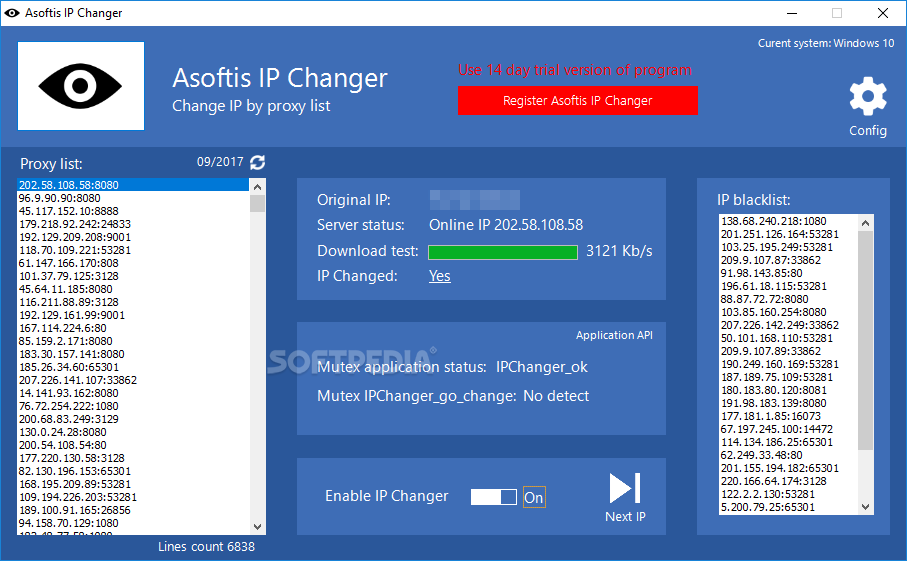Image resolution: width=907 pixels, height=561 pixels.
Task: Select proxy 45.64.11.185:8080
Action: coord(133,289)
